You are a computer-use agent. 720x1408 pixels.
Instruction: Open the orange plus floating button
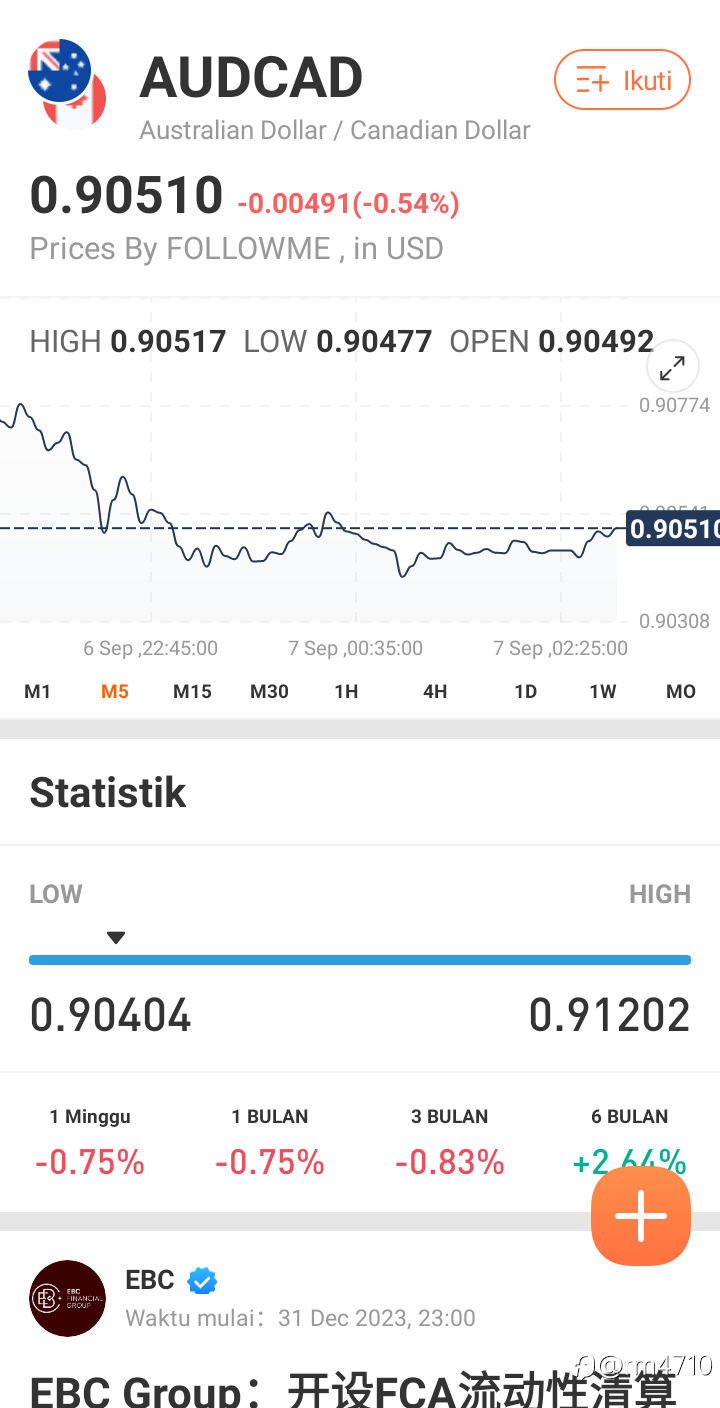coord(641,1216)
